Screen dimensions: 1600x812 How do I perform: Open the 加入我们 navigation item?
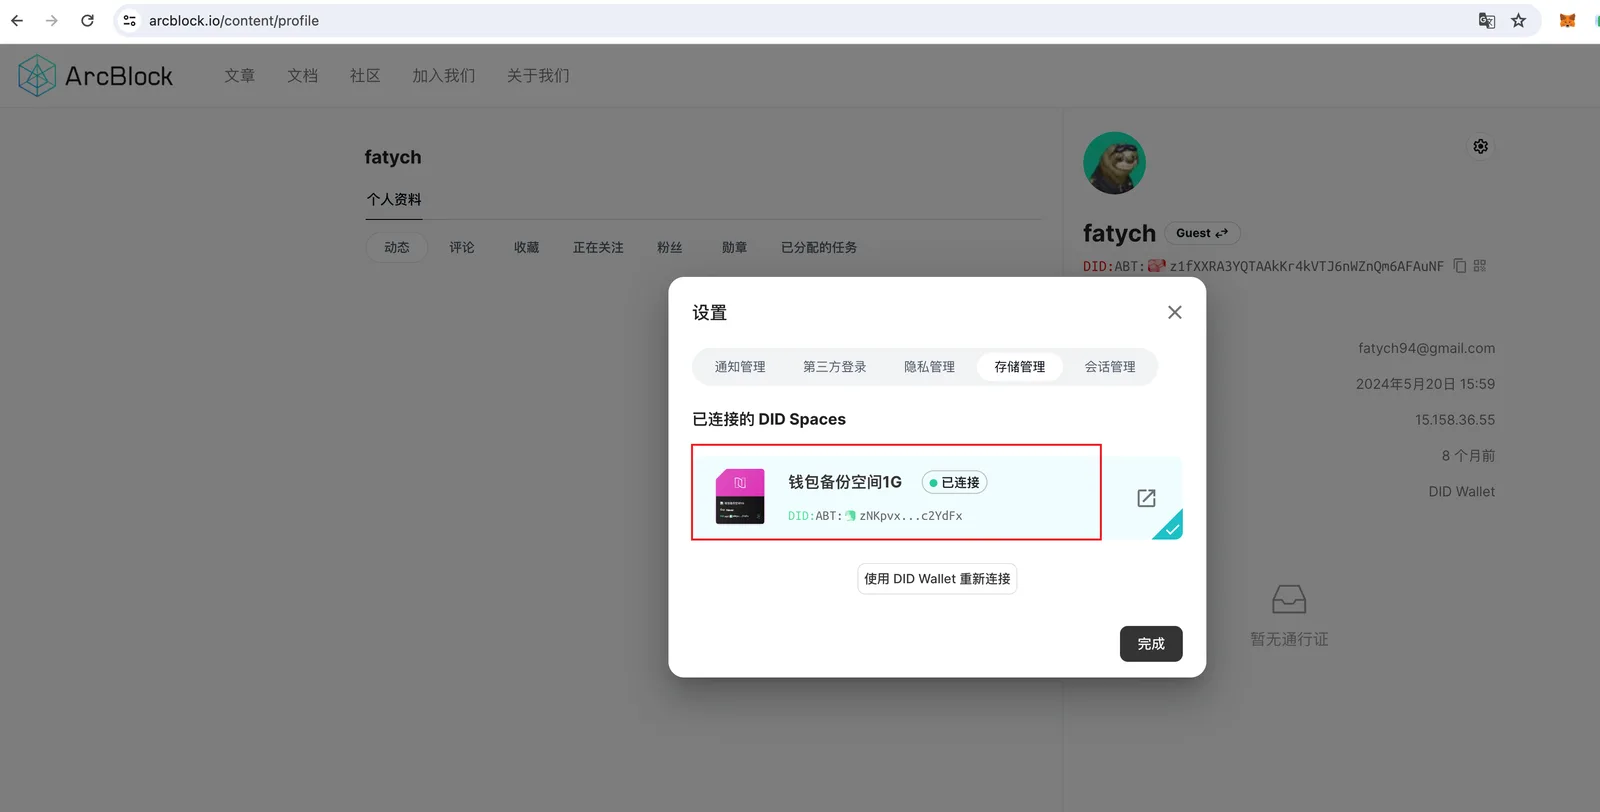444,76
